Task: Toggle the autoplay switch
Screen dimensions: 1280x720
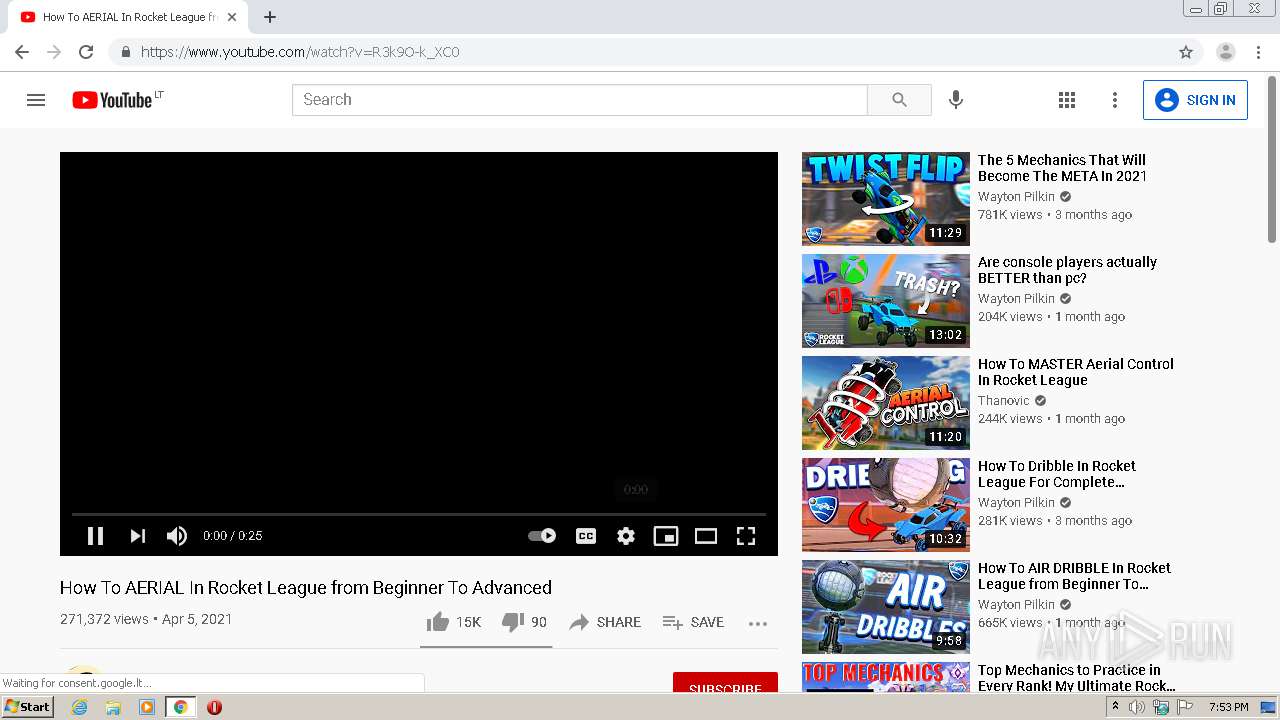Action: (542, 536)
